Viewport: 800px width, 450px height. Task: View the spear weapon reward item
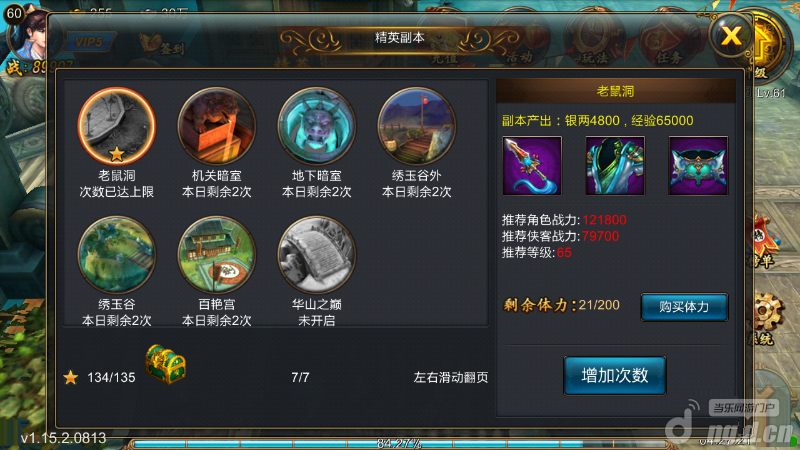tap(532, 165)
